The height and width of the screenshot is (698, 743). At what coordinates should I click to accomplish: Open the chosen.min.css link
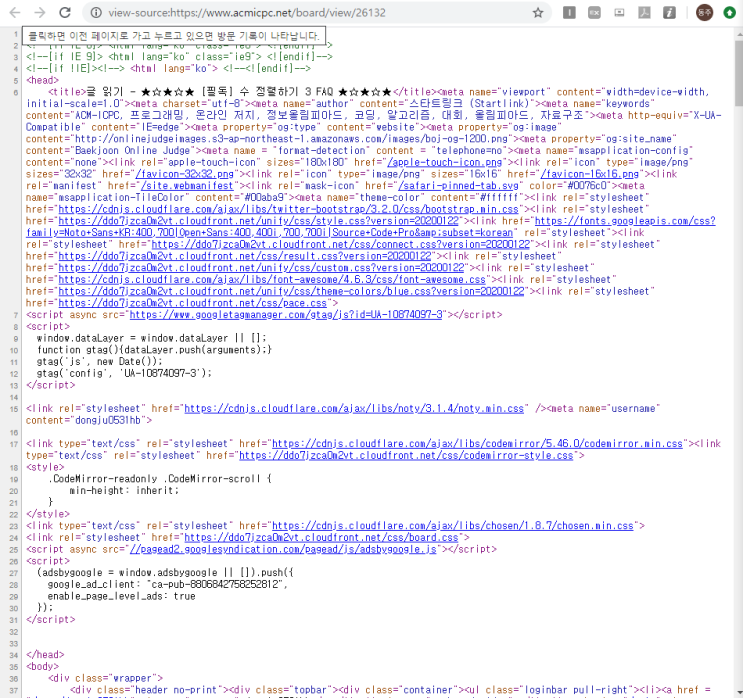coord(453,526)
